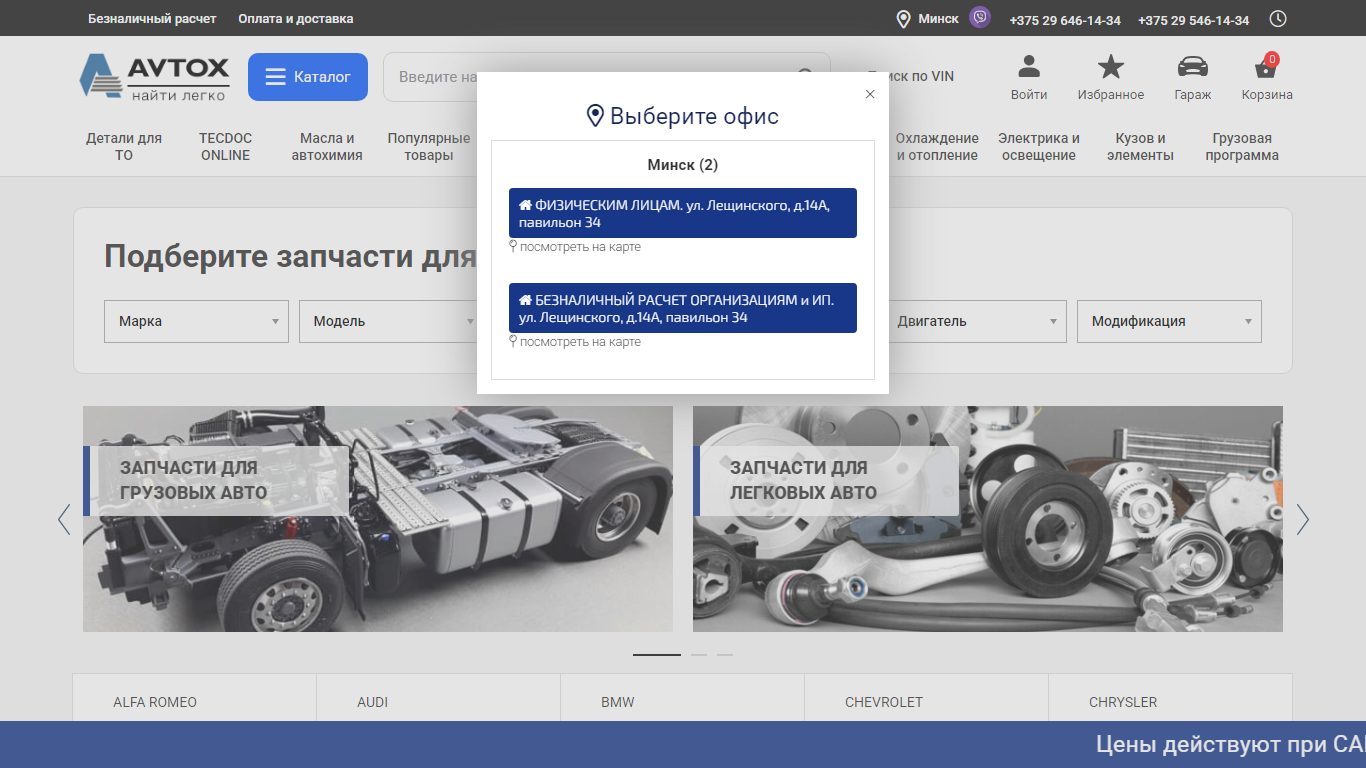Click the AVTOX logo

click(155, 77)
